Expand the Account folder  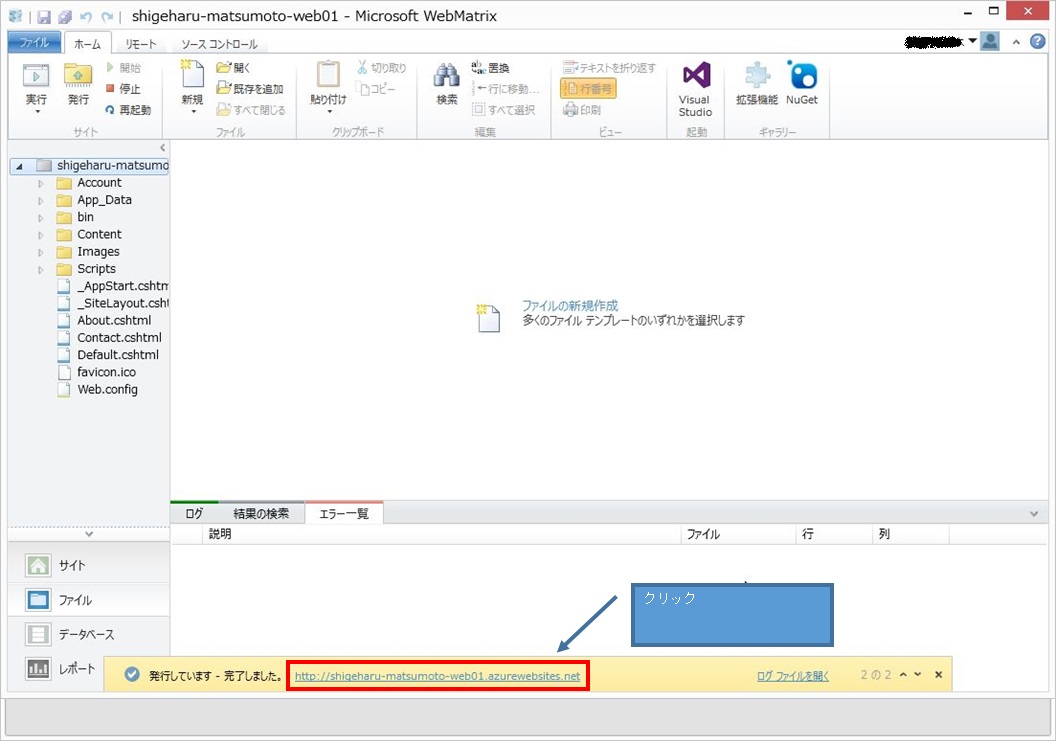click(x=40, y=183)
